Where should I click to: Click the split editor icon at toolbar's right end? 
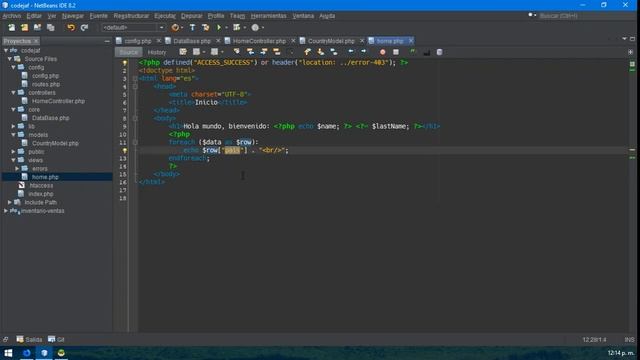(x=631, y=52)
